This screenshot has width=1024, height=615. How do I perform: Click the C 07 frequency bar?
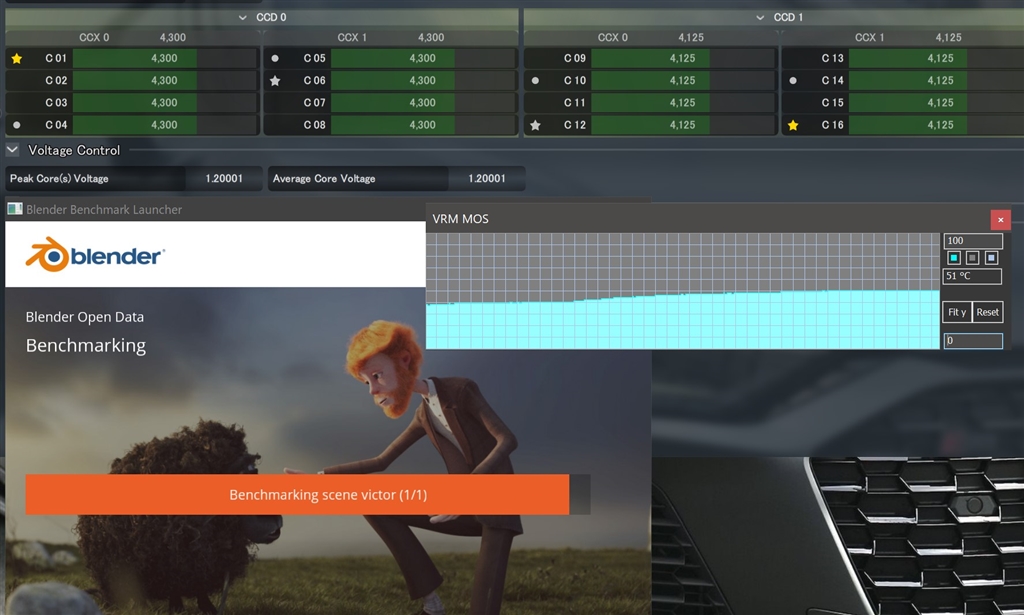(x=423, y=102)
